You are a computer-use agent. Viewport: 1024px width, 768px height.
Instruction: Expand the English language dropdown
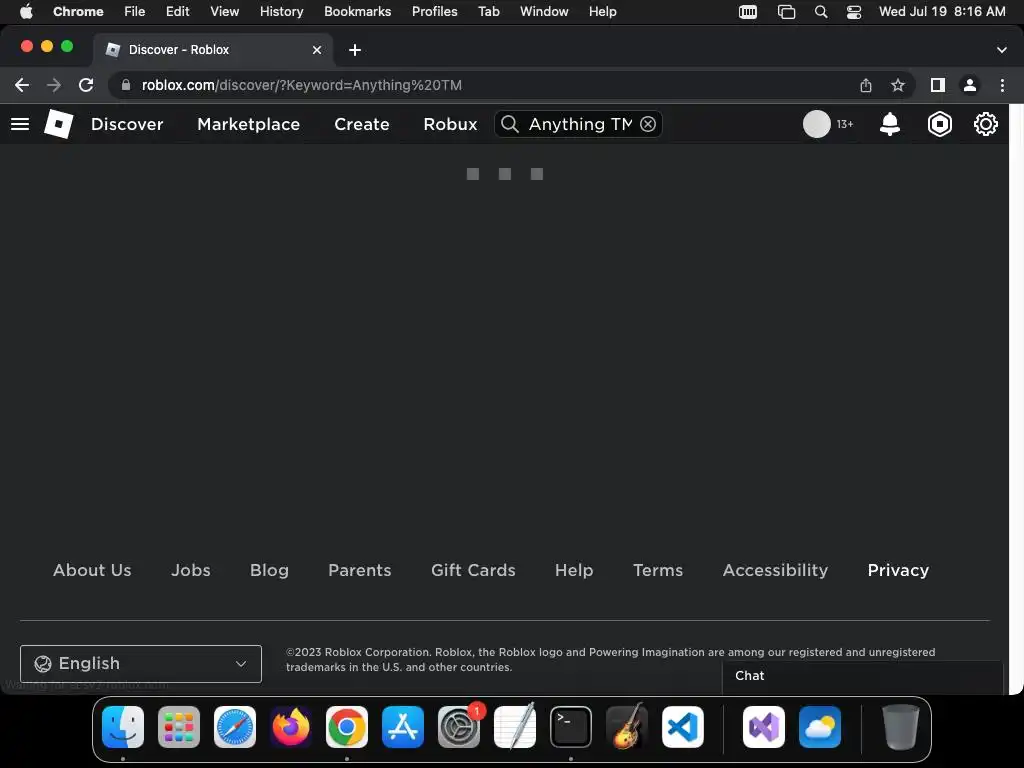[141, 664]
